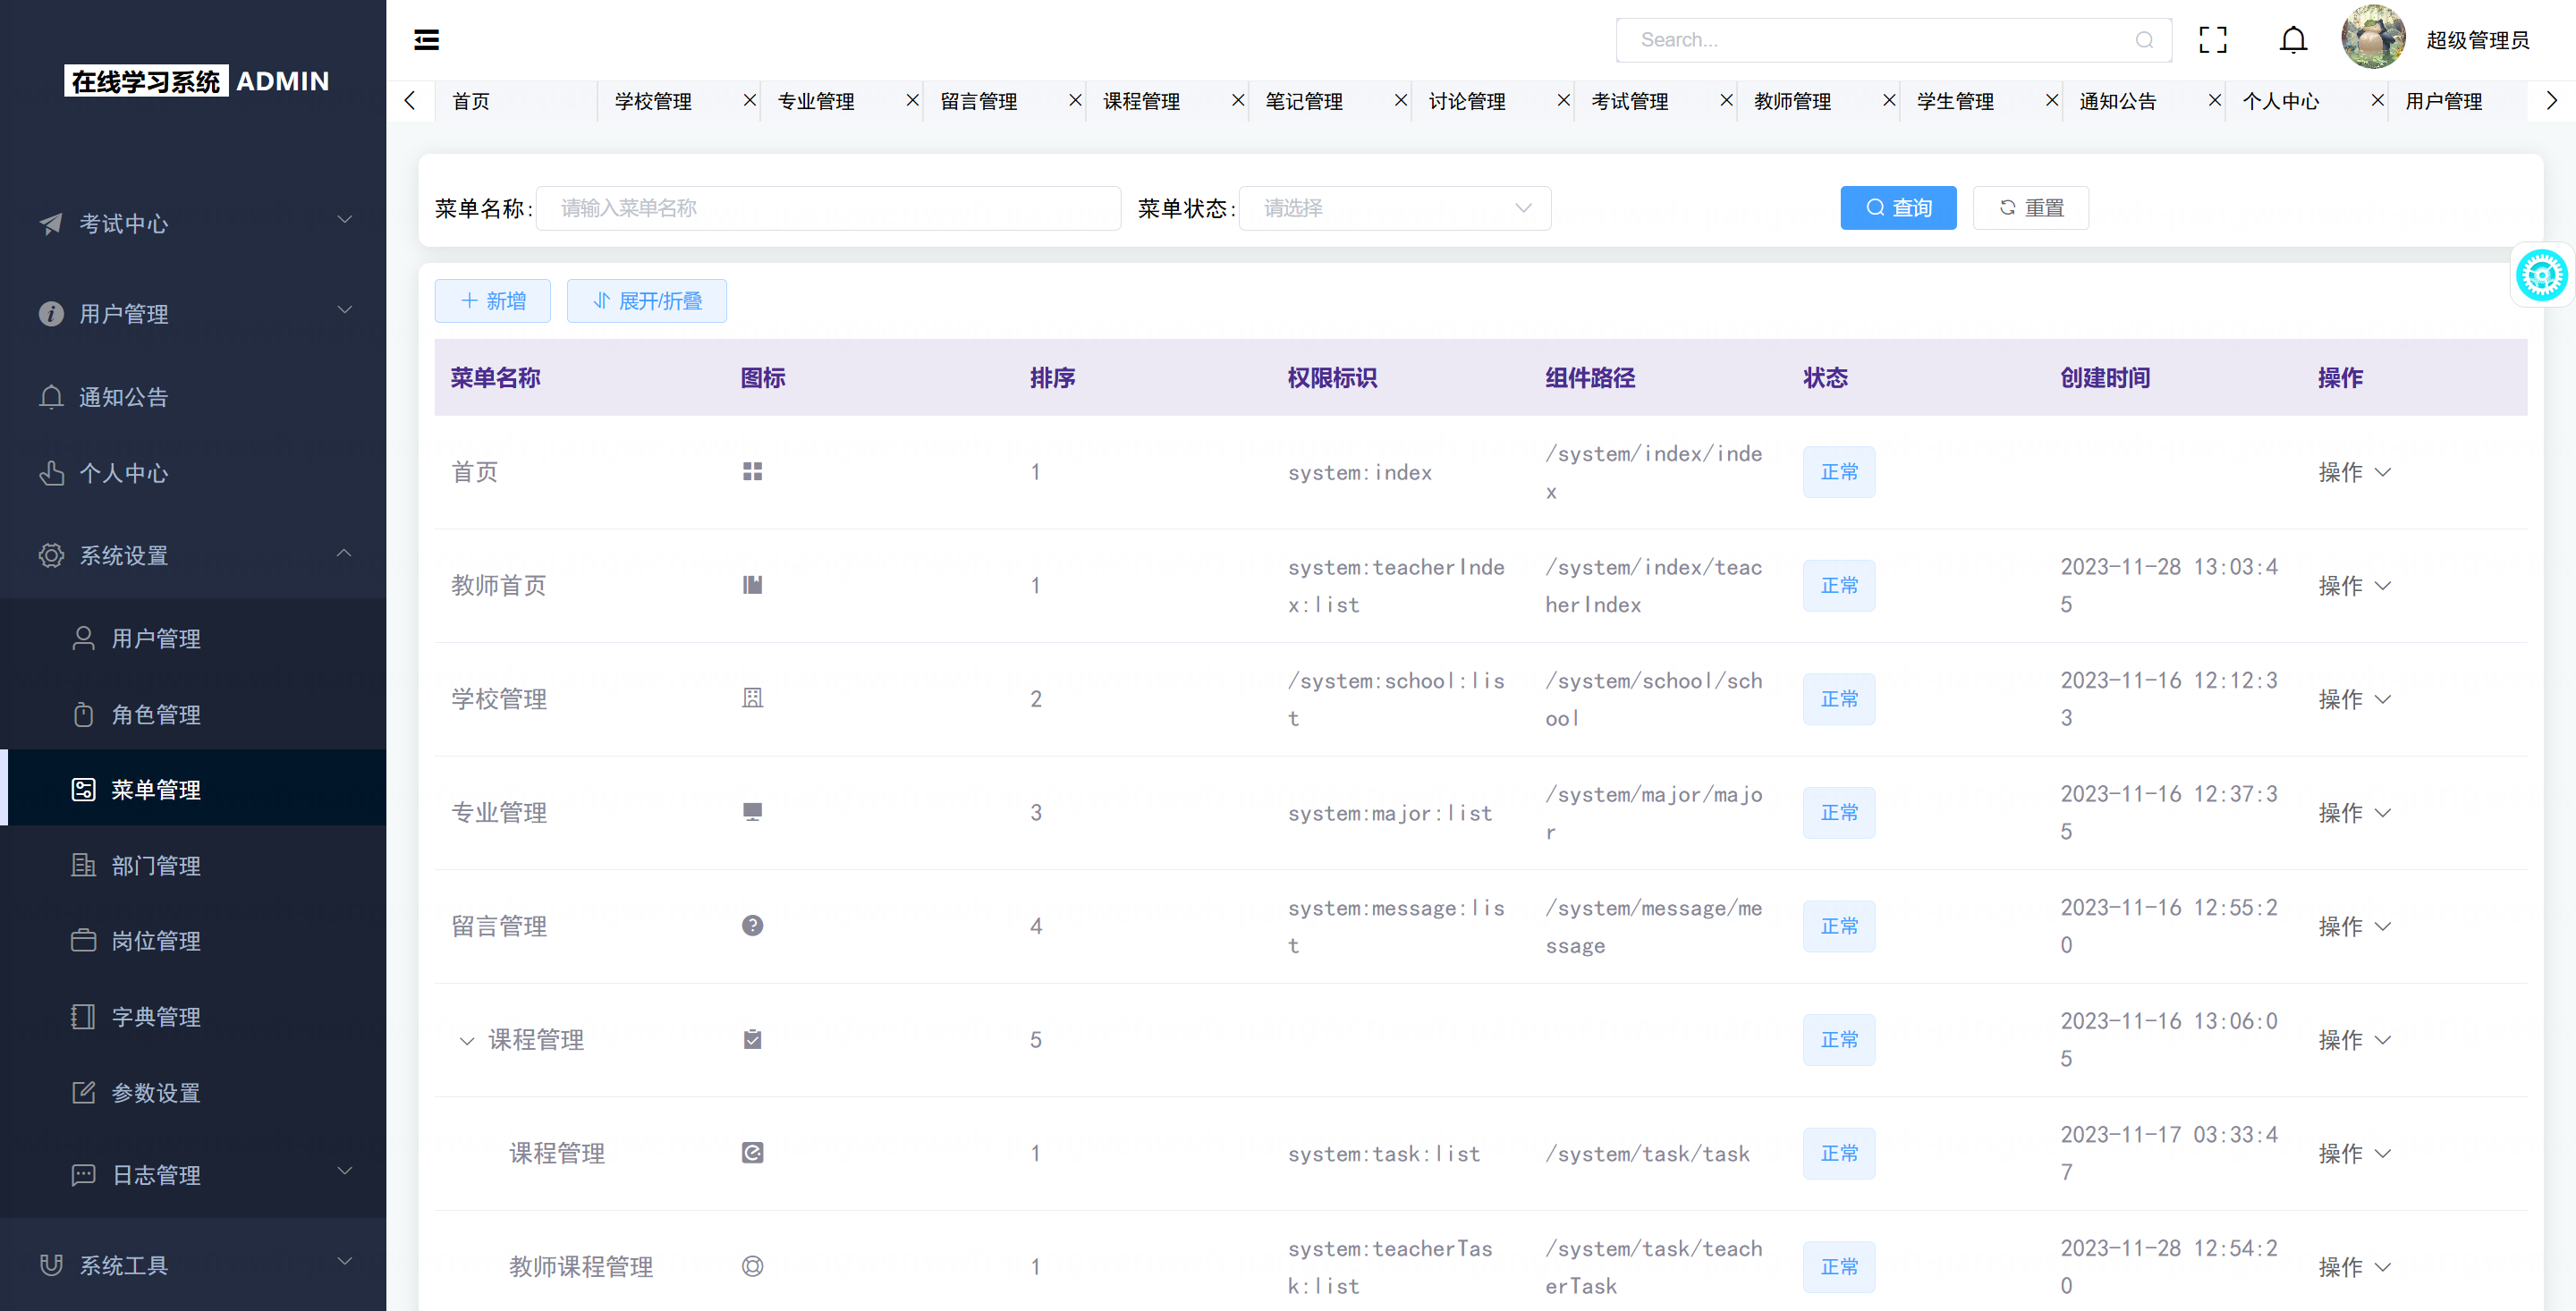The image size is (2576, 1311).
Task: Open the 菜单状态 select dropdown
Action: [1394, 208]
